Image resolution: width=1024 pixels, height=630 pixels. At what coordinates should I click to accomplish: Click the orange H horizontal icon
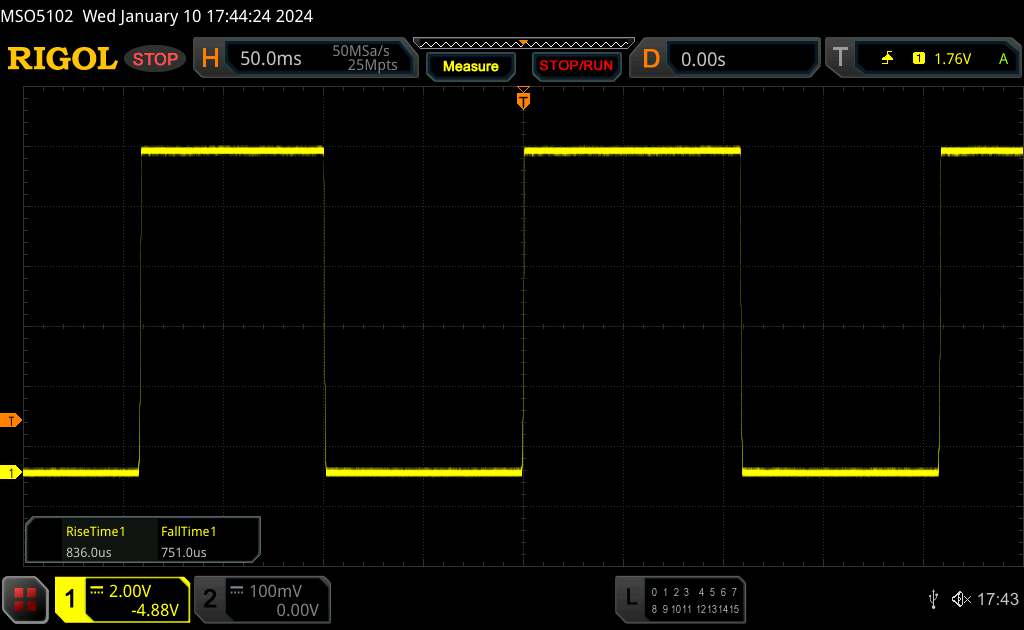pyautogui.click(x=210, y=59)
